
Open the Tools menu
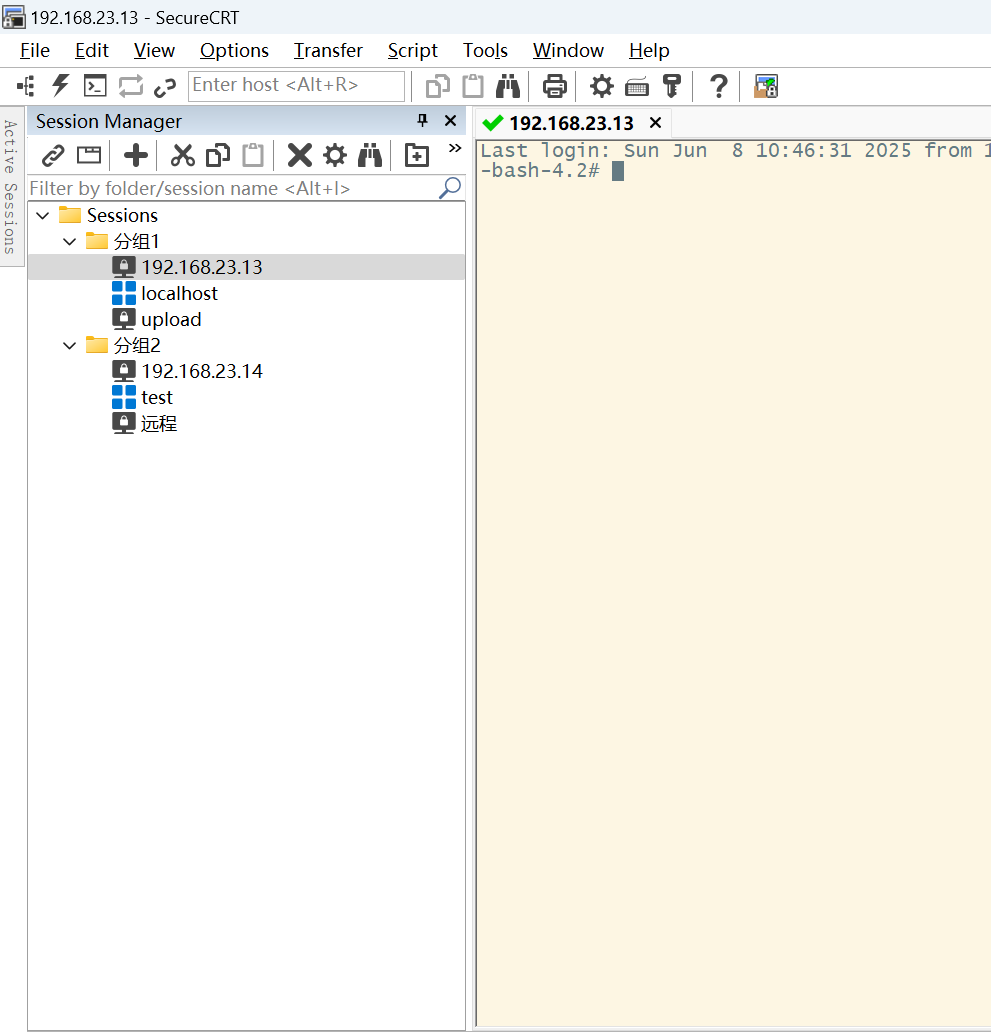(485, 51)
